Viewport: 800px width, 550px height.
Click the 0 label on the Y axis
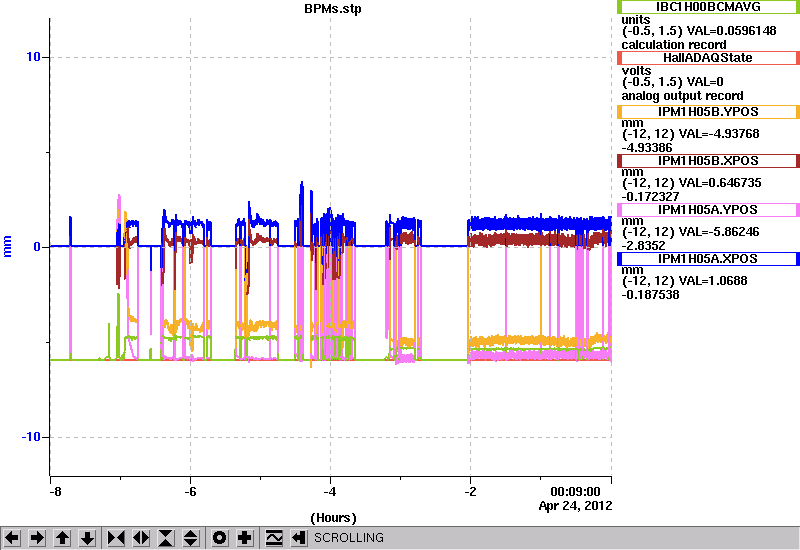point(37,247)
